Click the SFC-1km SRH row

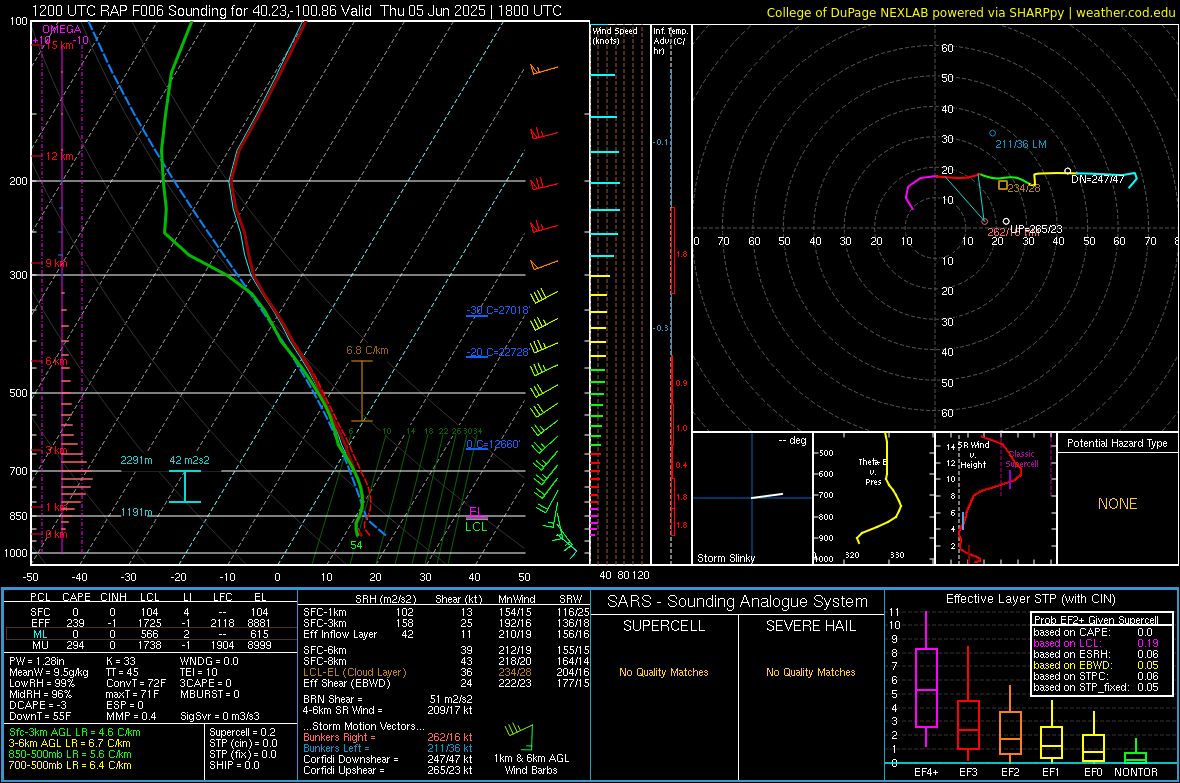tap(446, 612)
